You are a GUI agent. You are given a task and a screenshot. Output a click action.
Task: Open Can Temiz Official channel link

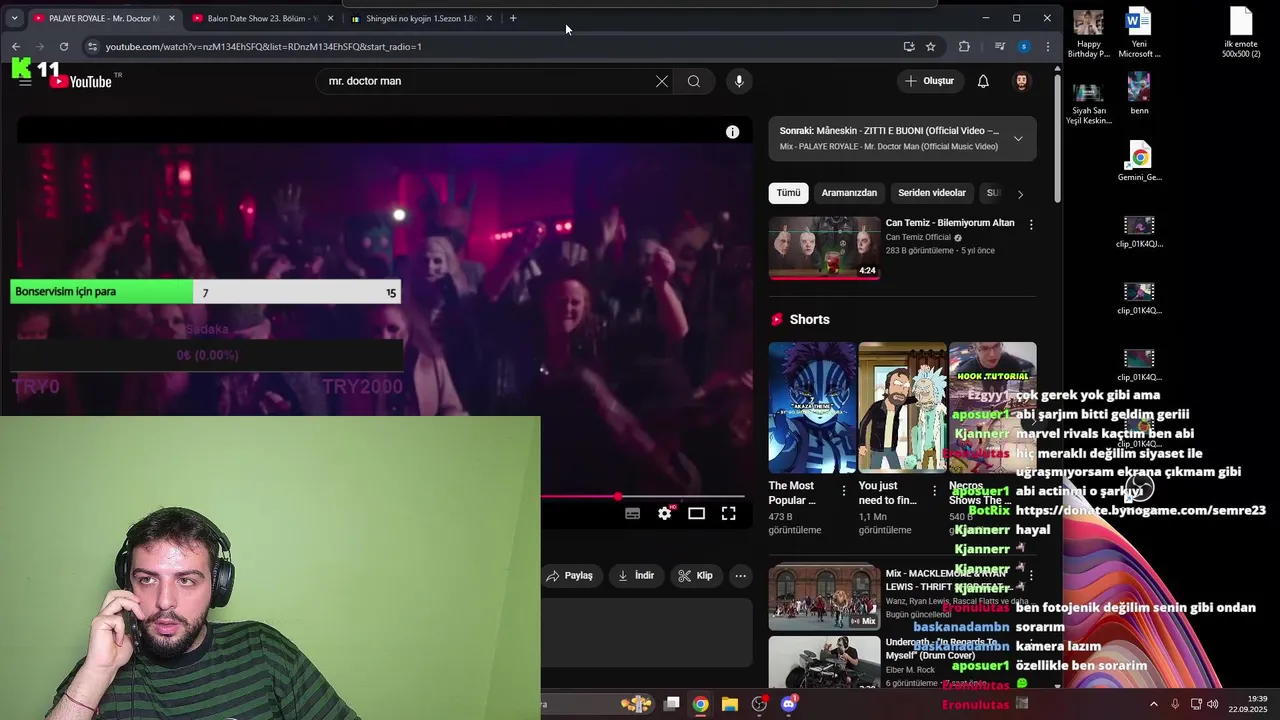(918, 237)
